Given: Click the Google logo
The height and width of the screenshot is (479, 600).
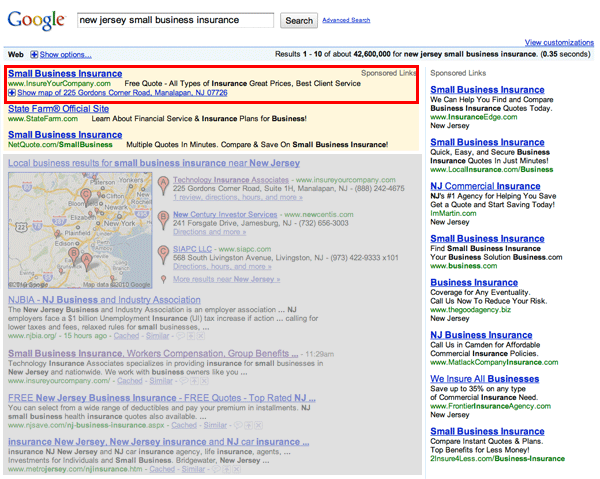Looking at the screenshot, I should point(37,20).
